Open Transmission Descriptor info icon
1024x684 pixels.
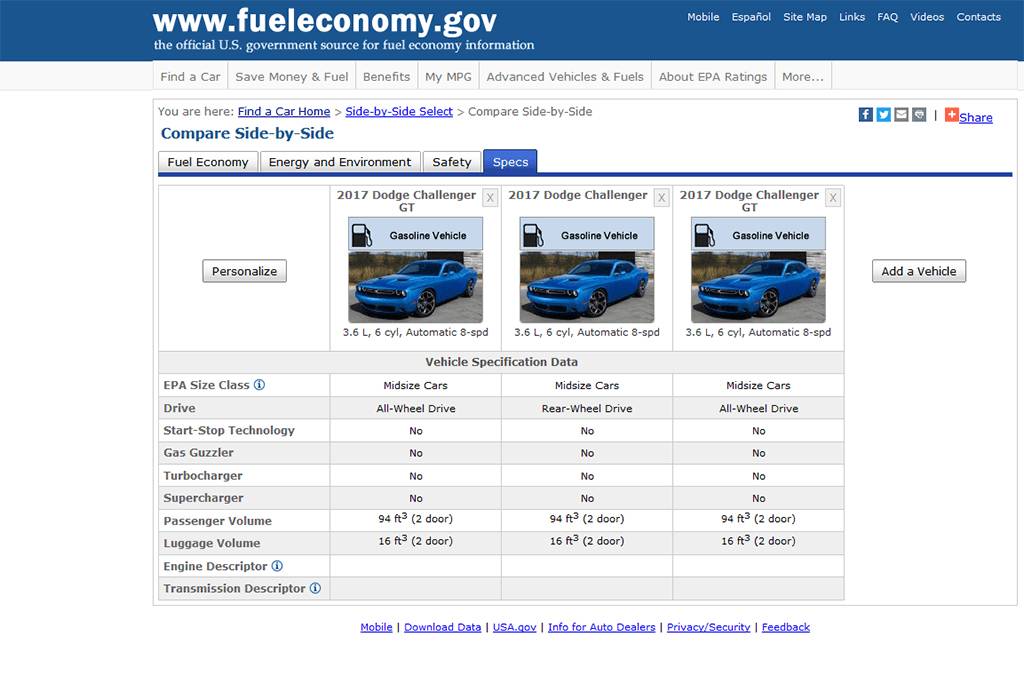point(315,588)
